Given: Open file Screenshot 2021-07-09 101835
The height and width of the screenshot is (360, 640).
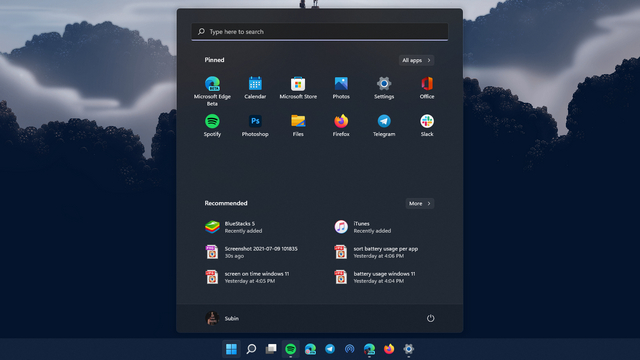Looking at the screenshot, I should (x=251, y=252).
